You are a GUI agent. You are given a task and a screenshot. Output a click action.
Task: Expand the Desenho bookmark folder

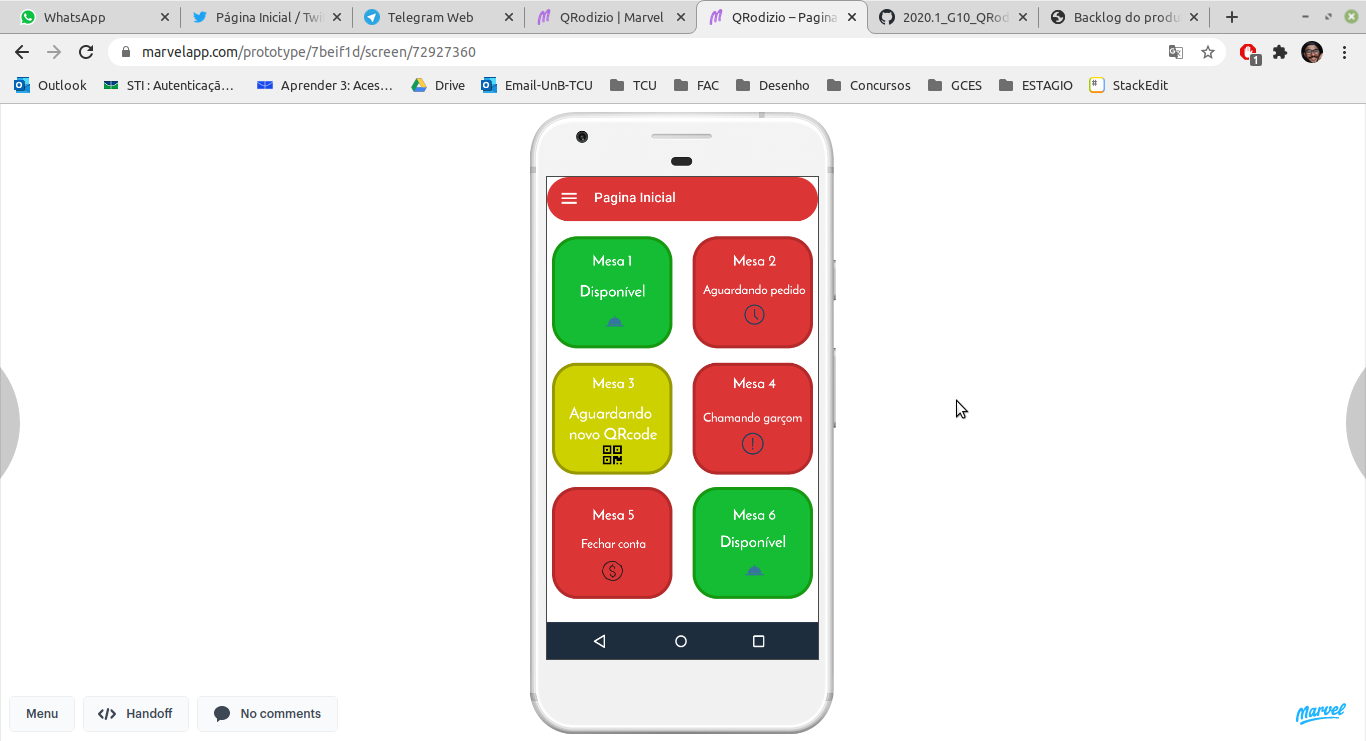pyautogui.click(x=773, y=86)
